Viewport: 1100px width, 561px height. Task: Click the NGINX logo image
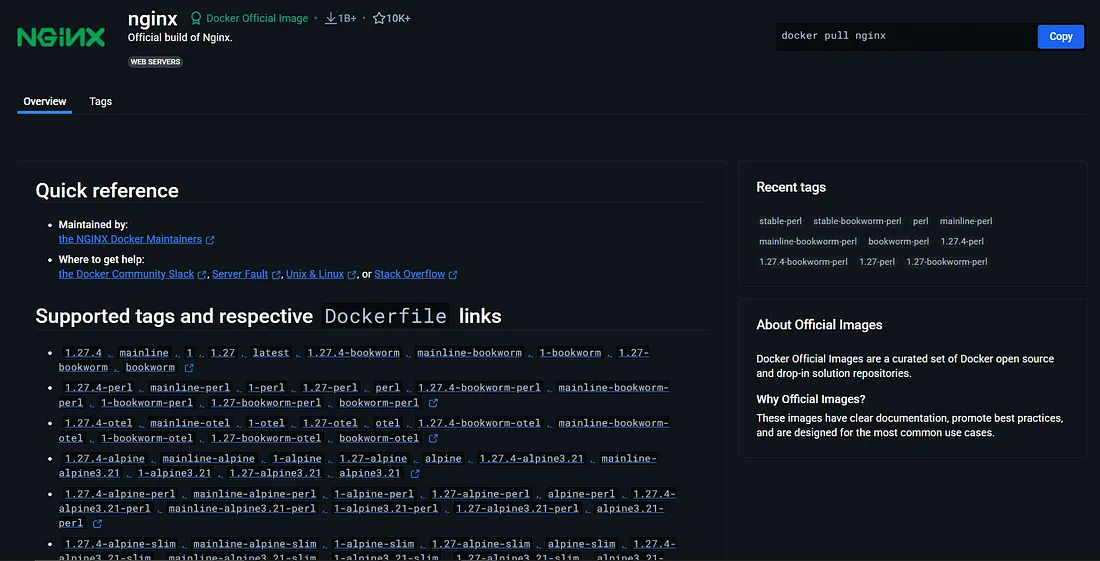[61, 37]
